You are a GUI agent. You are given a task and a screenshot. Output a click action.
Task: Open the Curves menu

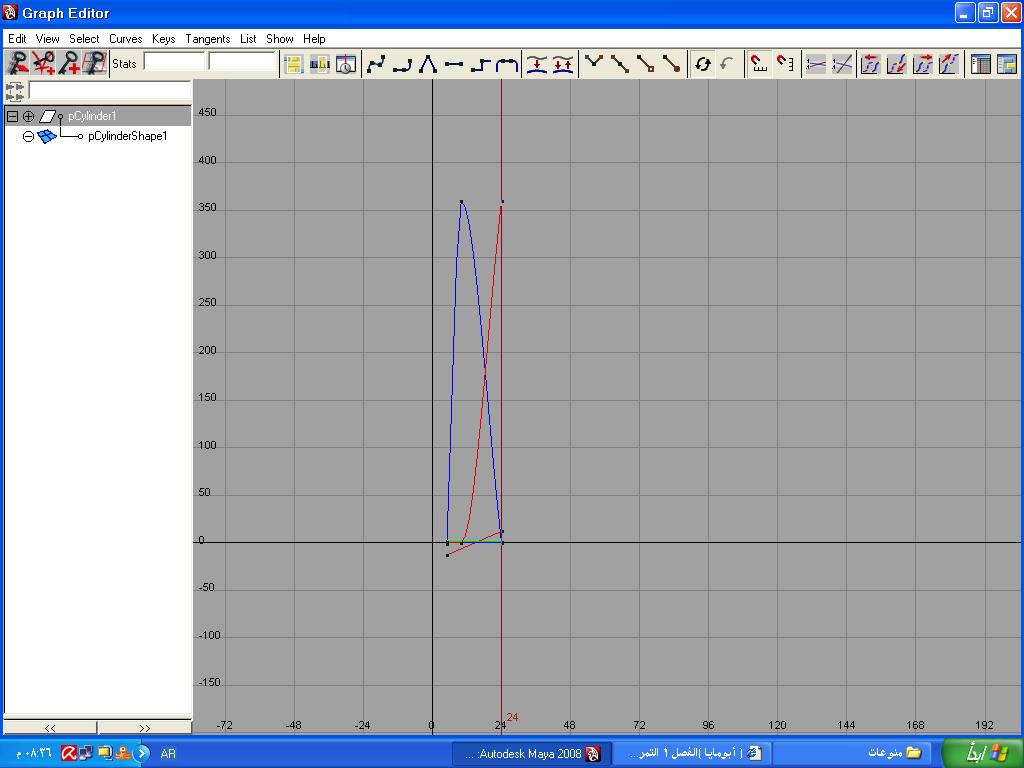tap(125, 39)
